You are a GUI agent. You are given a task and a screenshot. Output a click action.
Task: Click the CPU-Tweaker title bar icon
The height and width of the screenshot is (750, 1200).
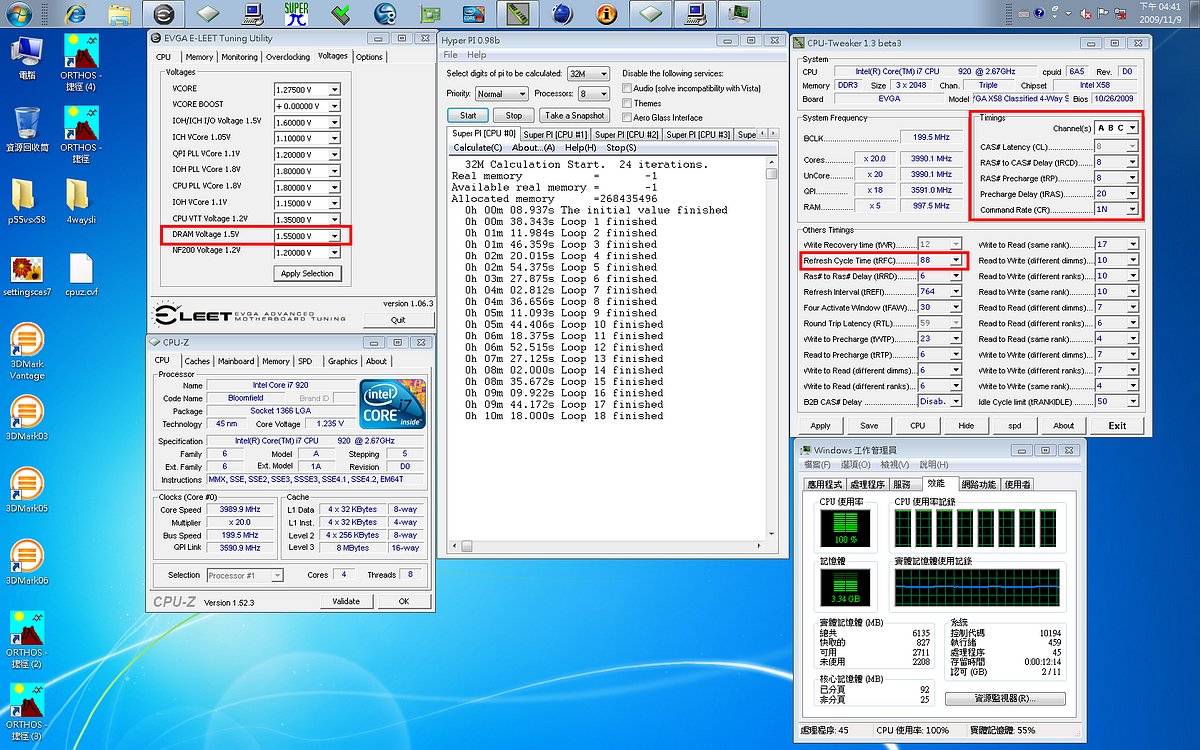coord(799,42)
